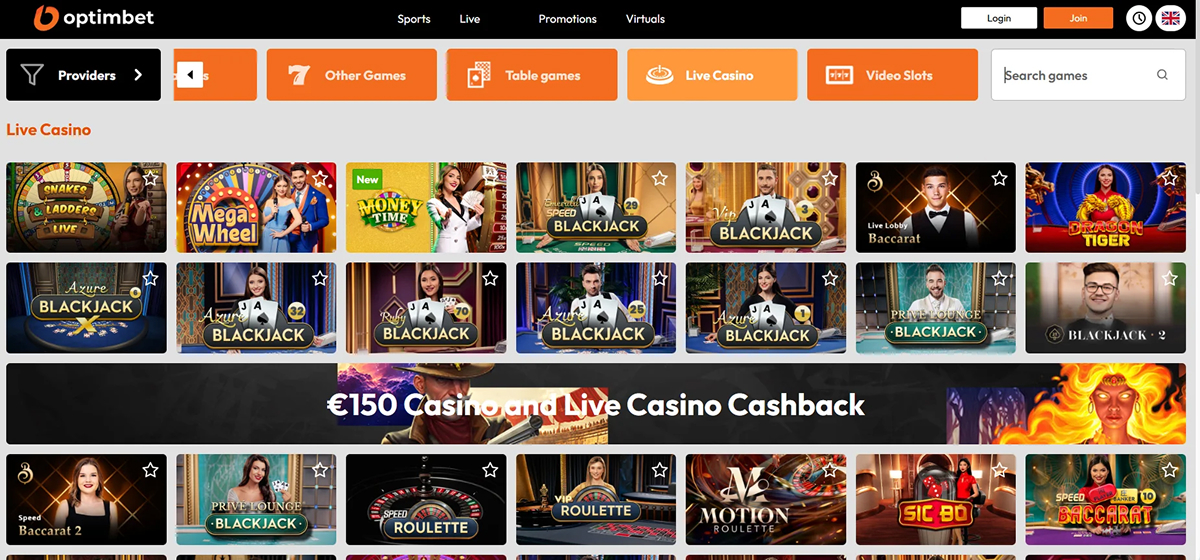Open the Other Games category

pyautogui.click(x=352, y=75)
